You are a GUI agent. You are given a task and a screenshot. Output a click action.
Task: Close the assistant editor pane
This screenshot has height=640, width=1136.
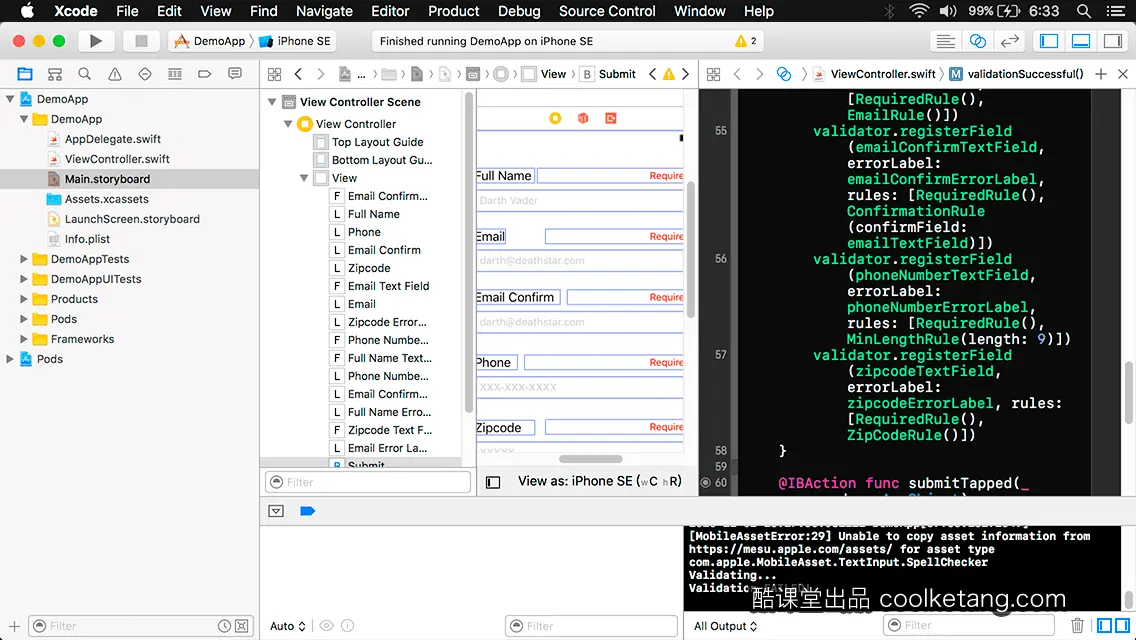tap(1123, 74)
